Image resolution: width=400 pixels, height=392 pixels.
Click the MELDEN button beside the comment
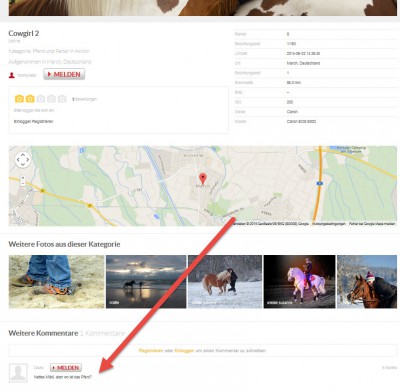pos(66,367)
